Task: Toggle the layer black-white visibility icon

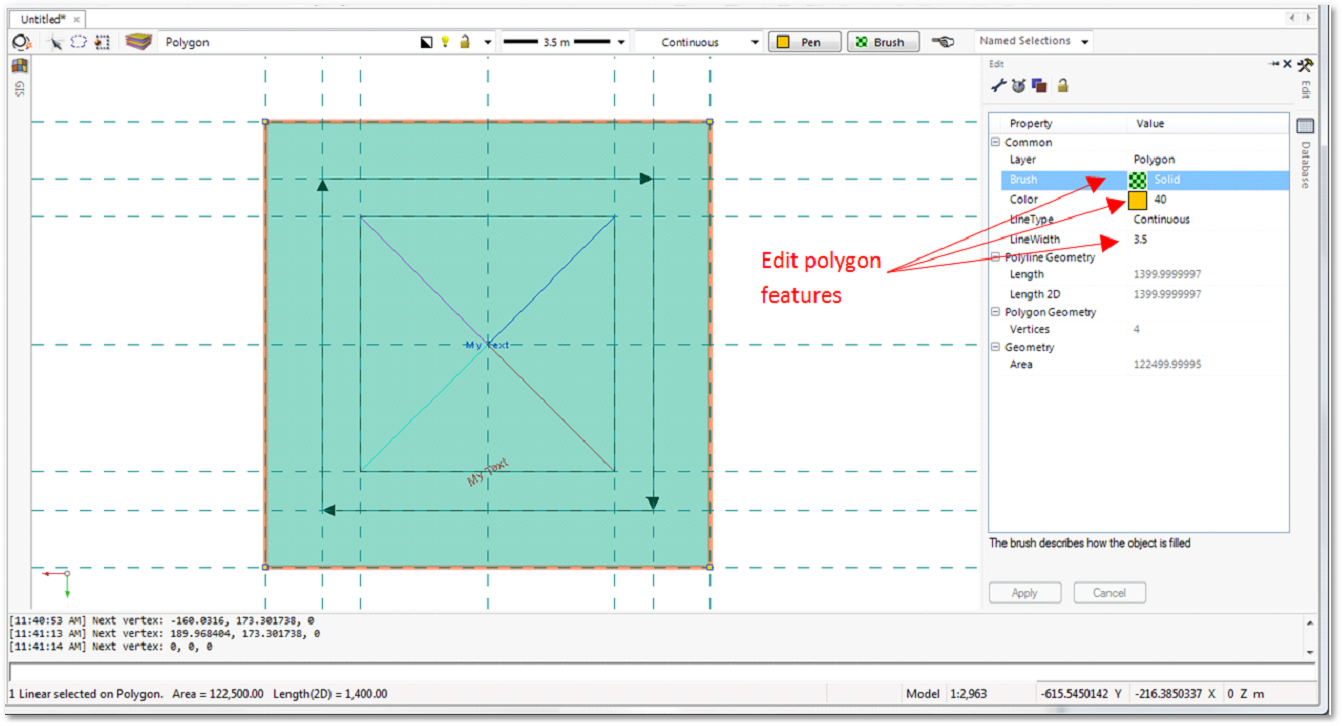Action: (x=427, y=42)
